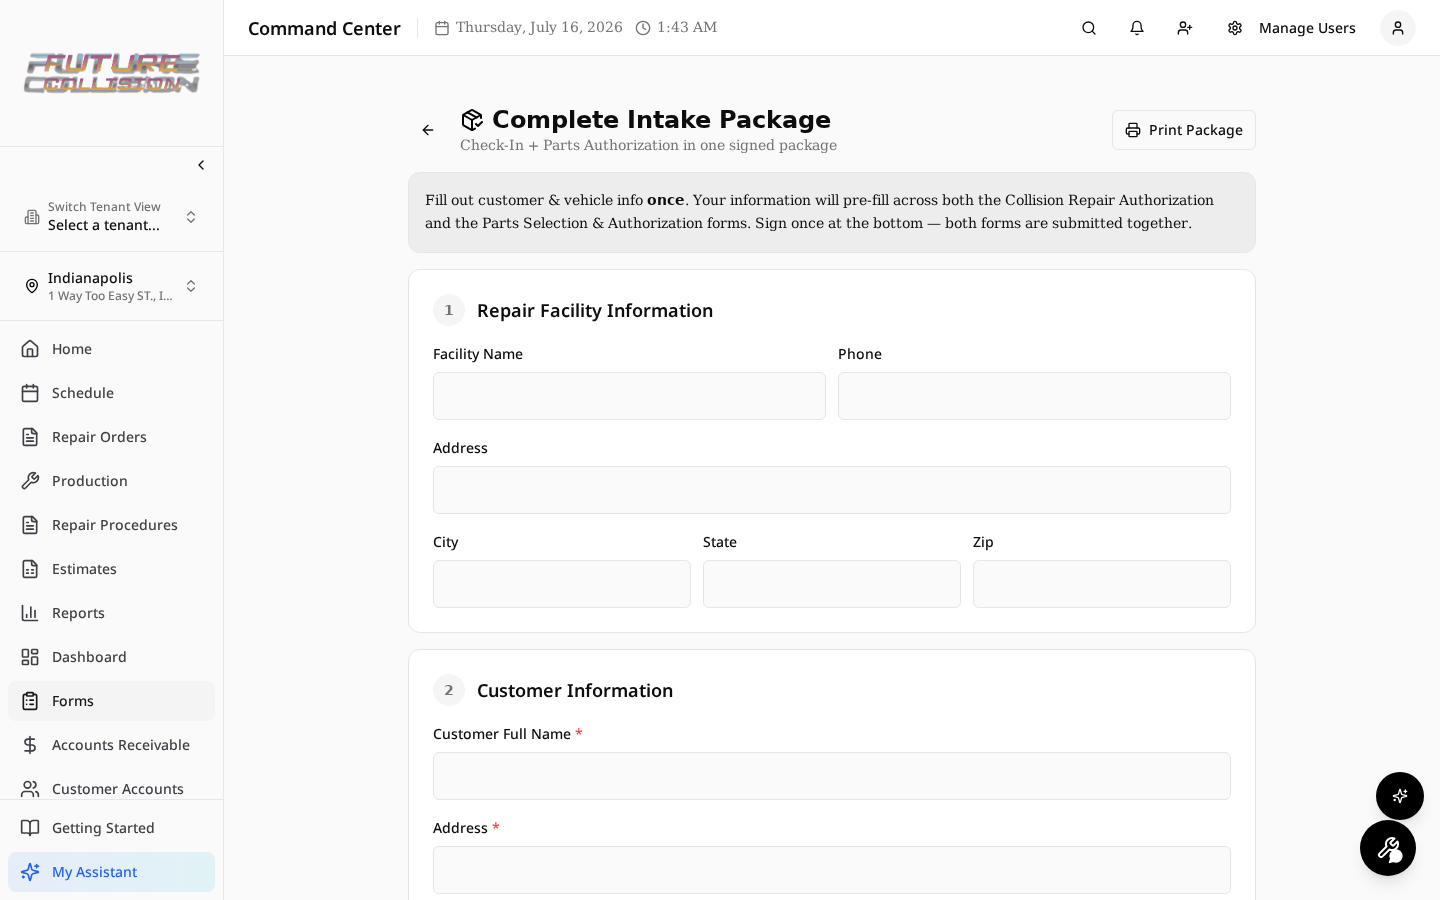Screen dimensions: 1440x900
Task: Collapse the sidebar with chevron
Action: tap(201, 165)
